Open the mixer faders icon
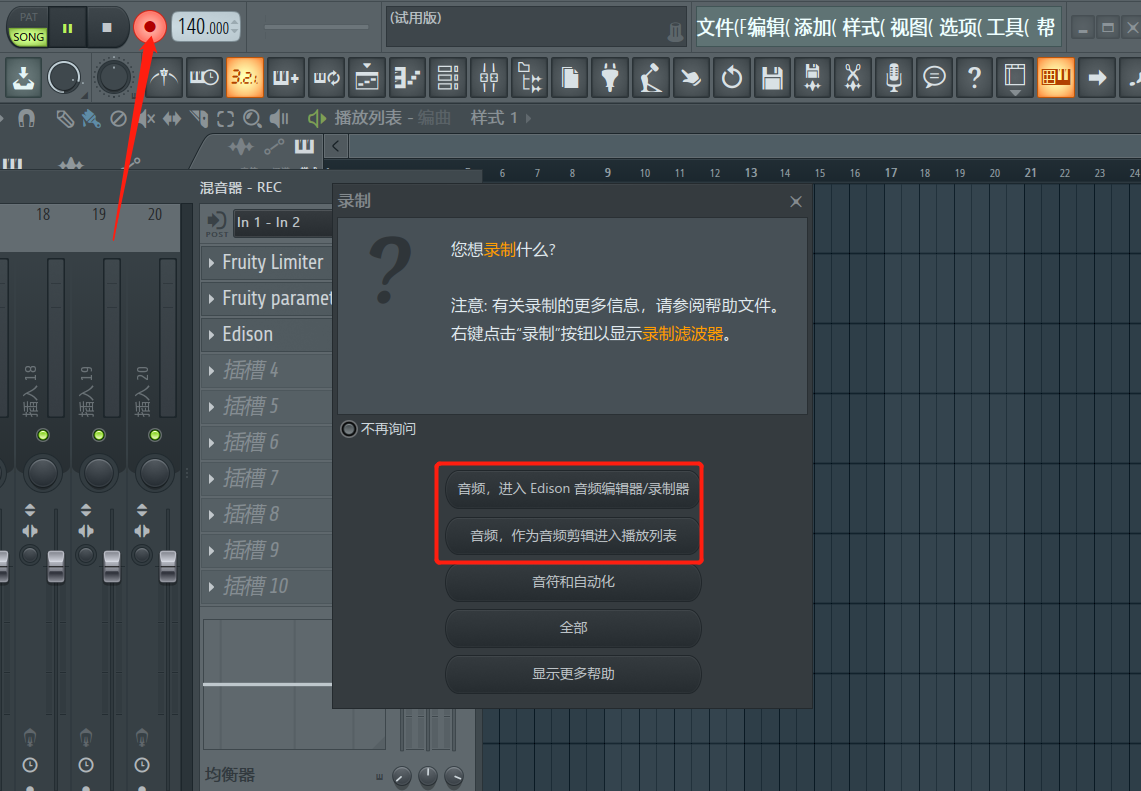The width and height of the screenshot is (1141, 791). pyautogui.click(x=488, y=77)
